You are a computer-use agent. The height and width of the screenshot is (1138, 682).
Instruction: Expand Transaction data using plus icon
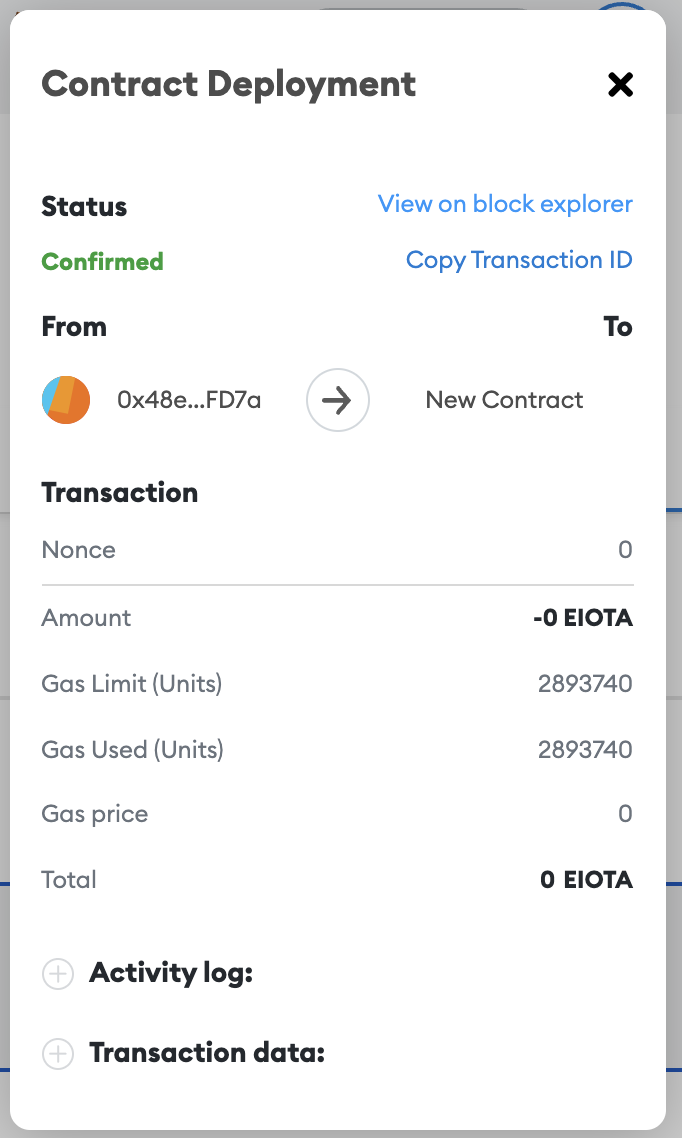pos(58,1053)
